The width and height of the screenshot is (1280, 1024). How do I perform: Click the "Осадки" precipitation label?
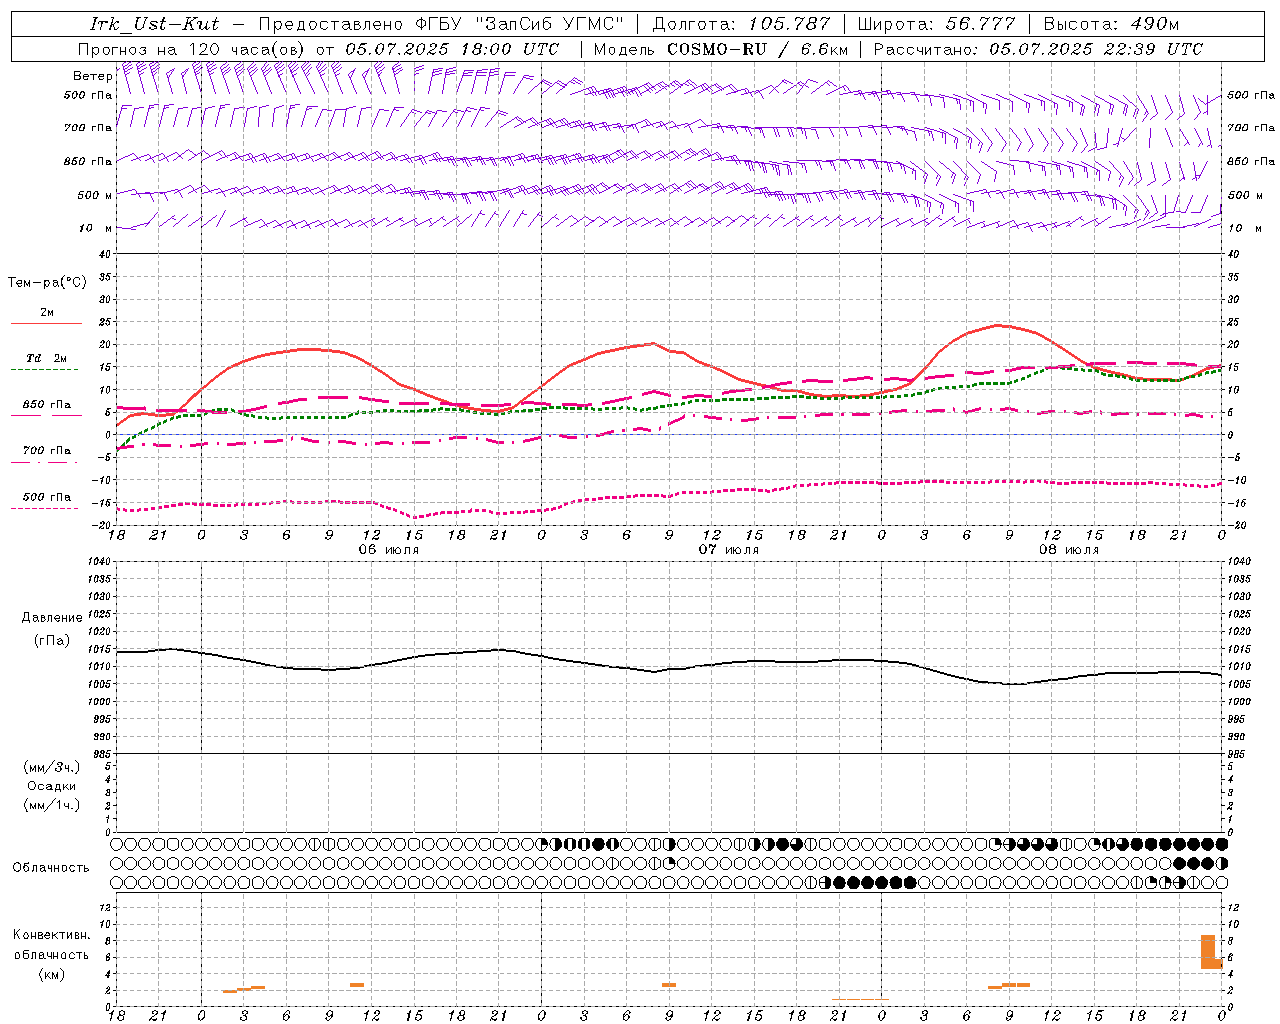[52, 786]
